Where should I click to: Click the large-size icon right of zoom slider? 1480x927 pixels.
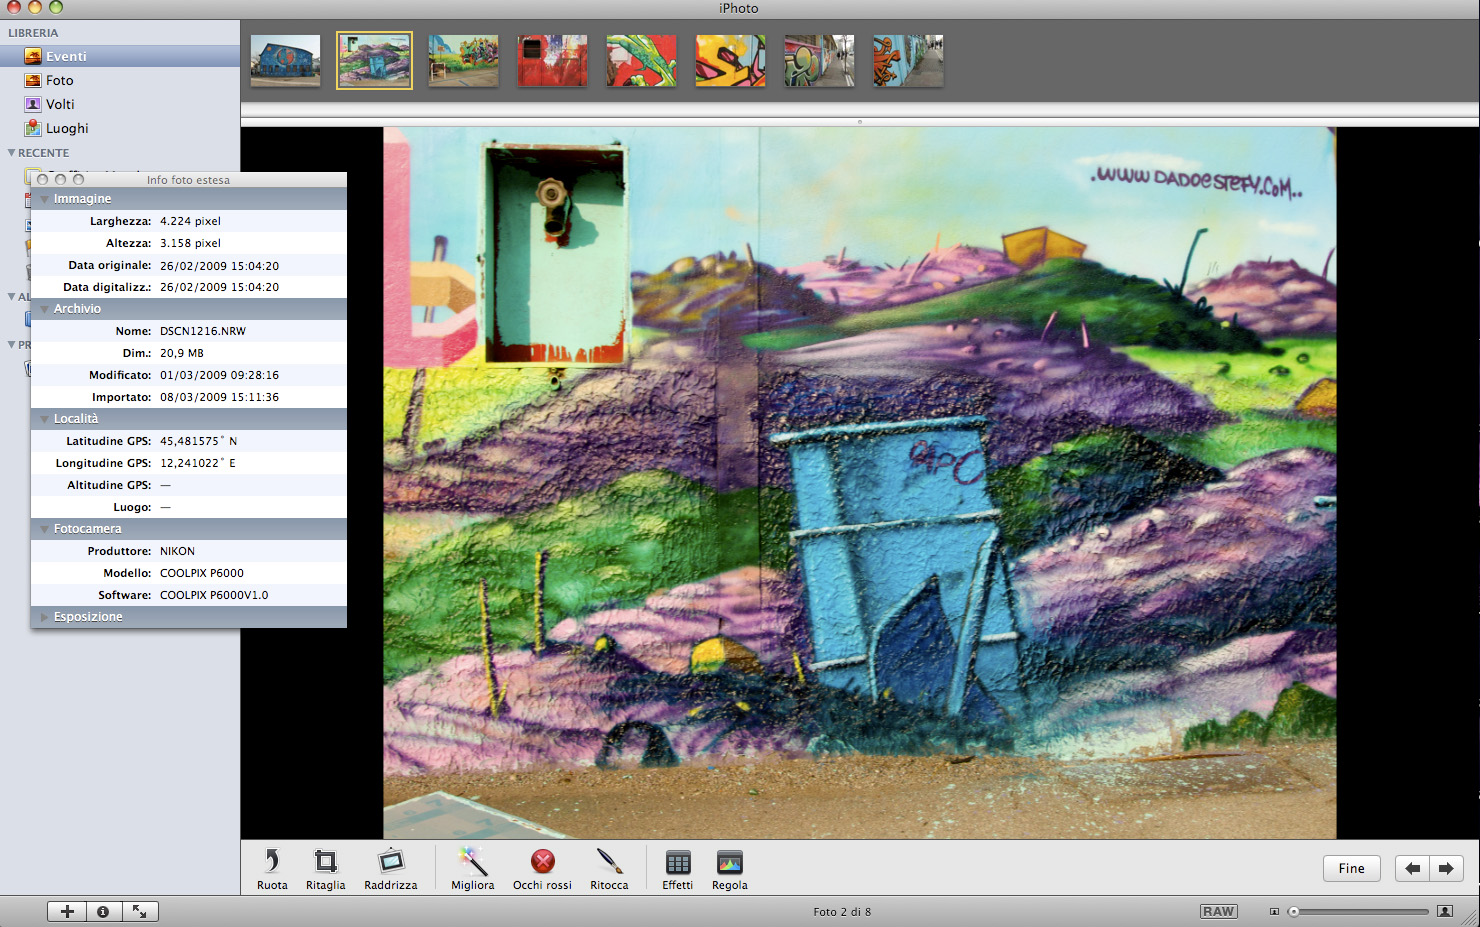(1444, 911)
